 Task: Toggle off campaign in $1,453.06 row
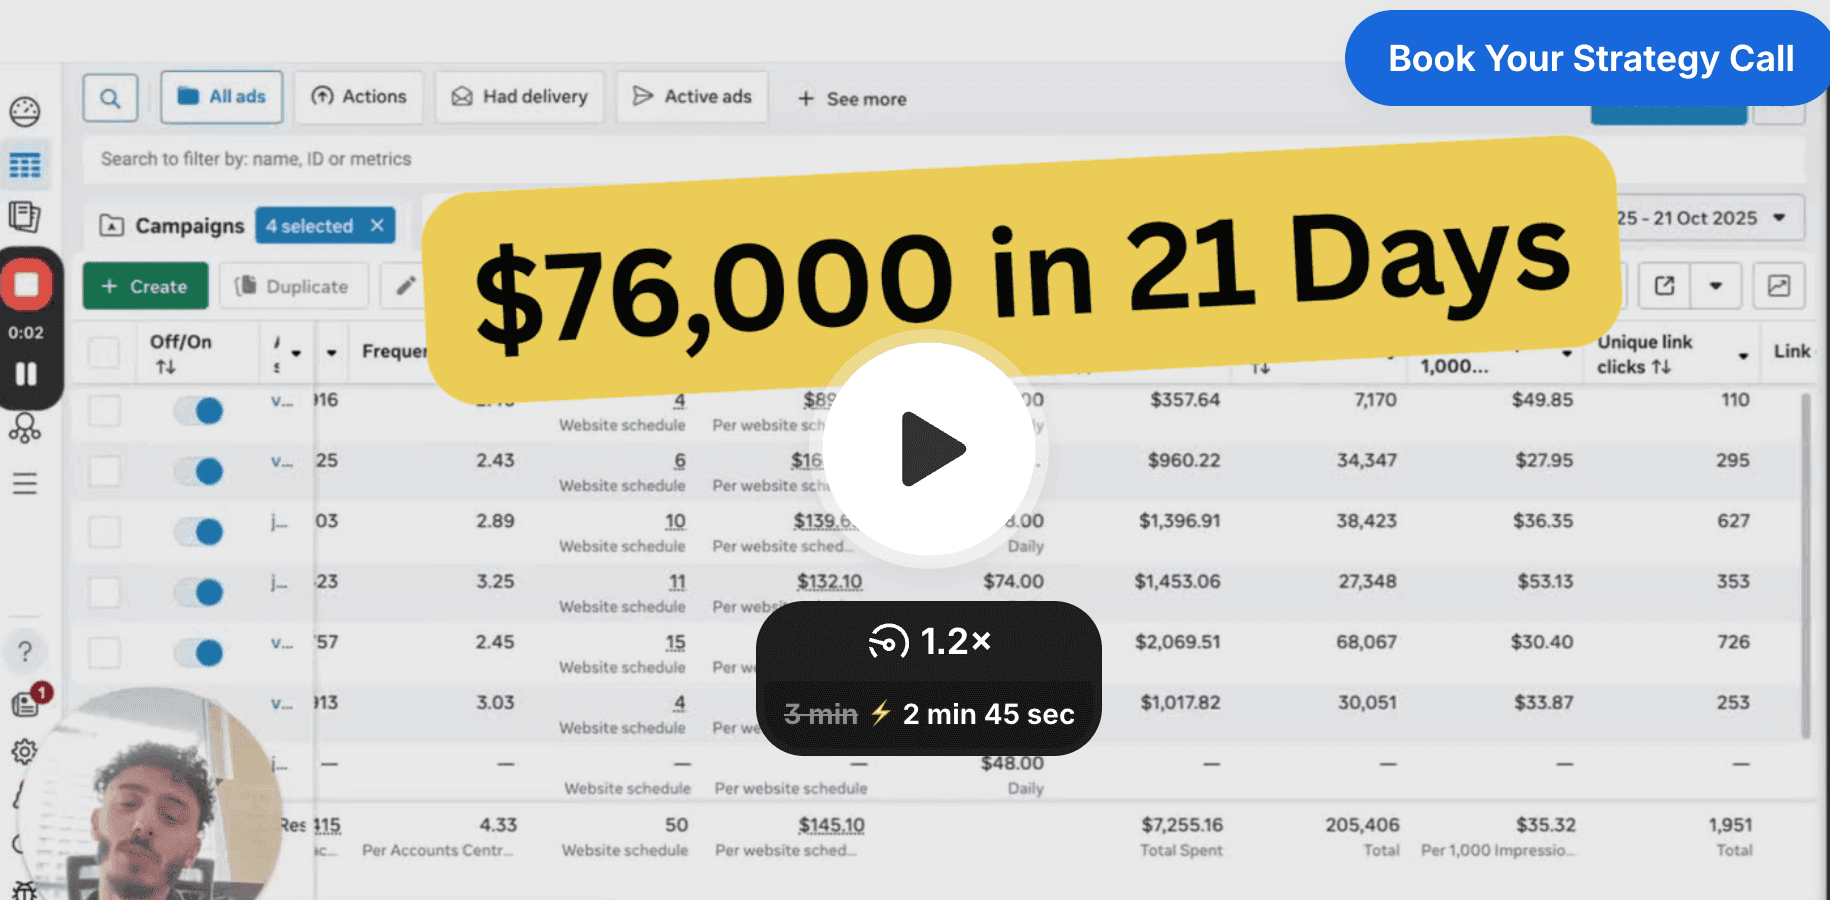pyautogui.click(x=198, y=592)
